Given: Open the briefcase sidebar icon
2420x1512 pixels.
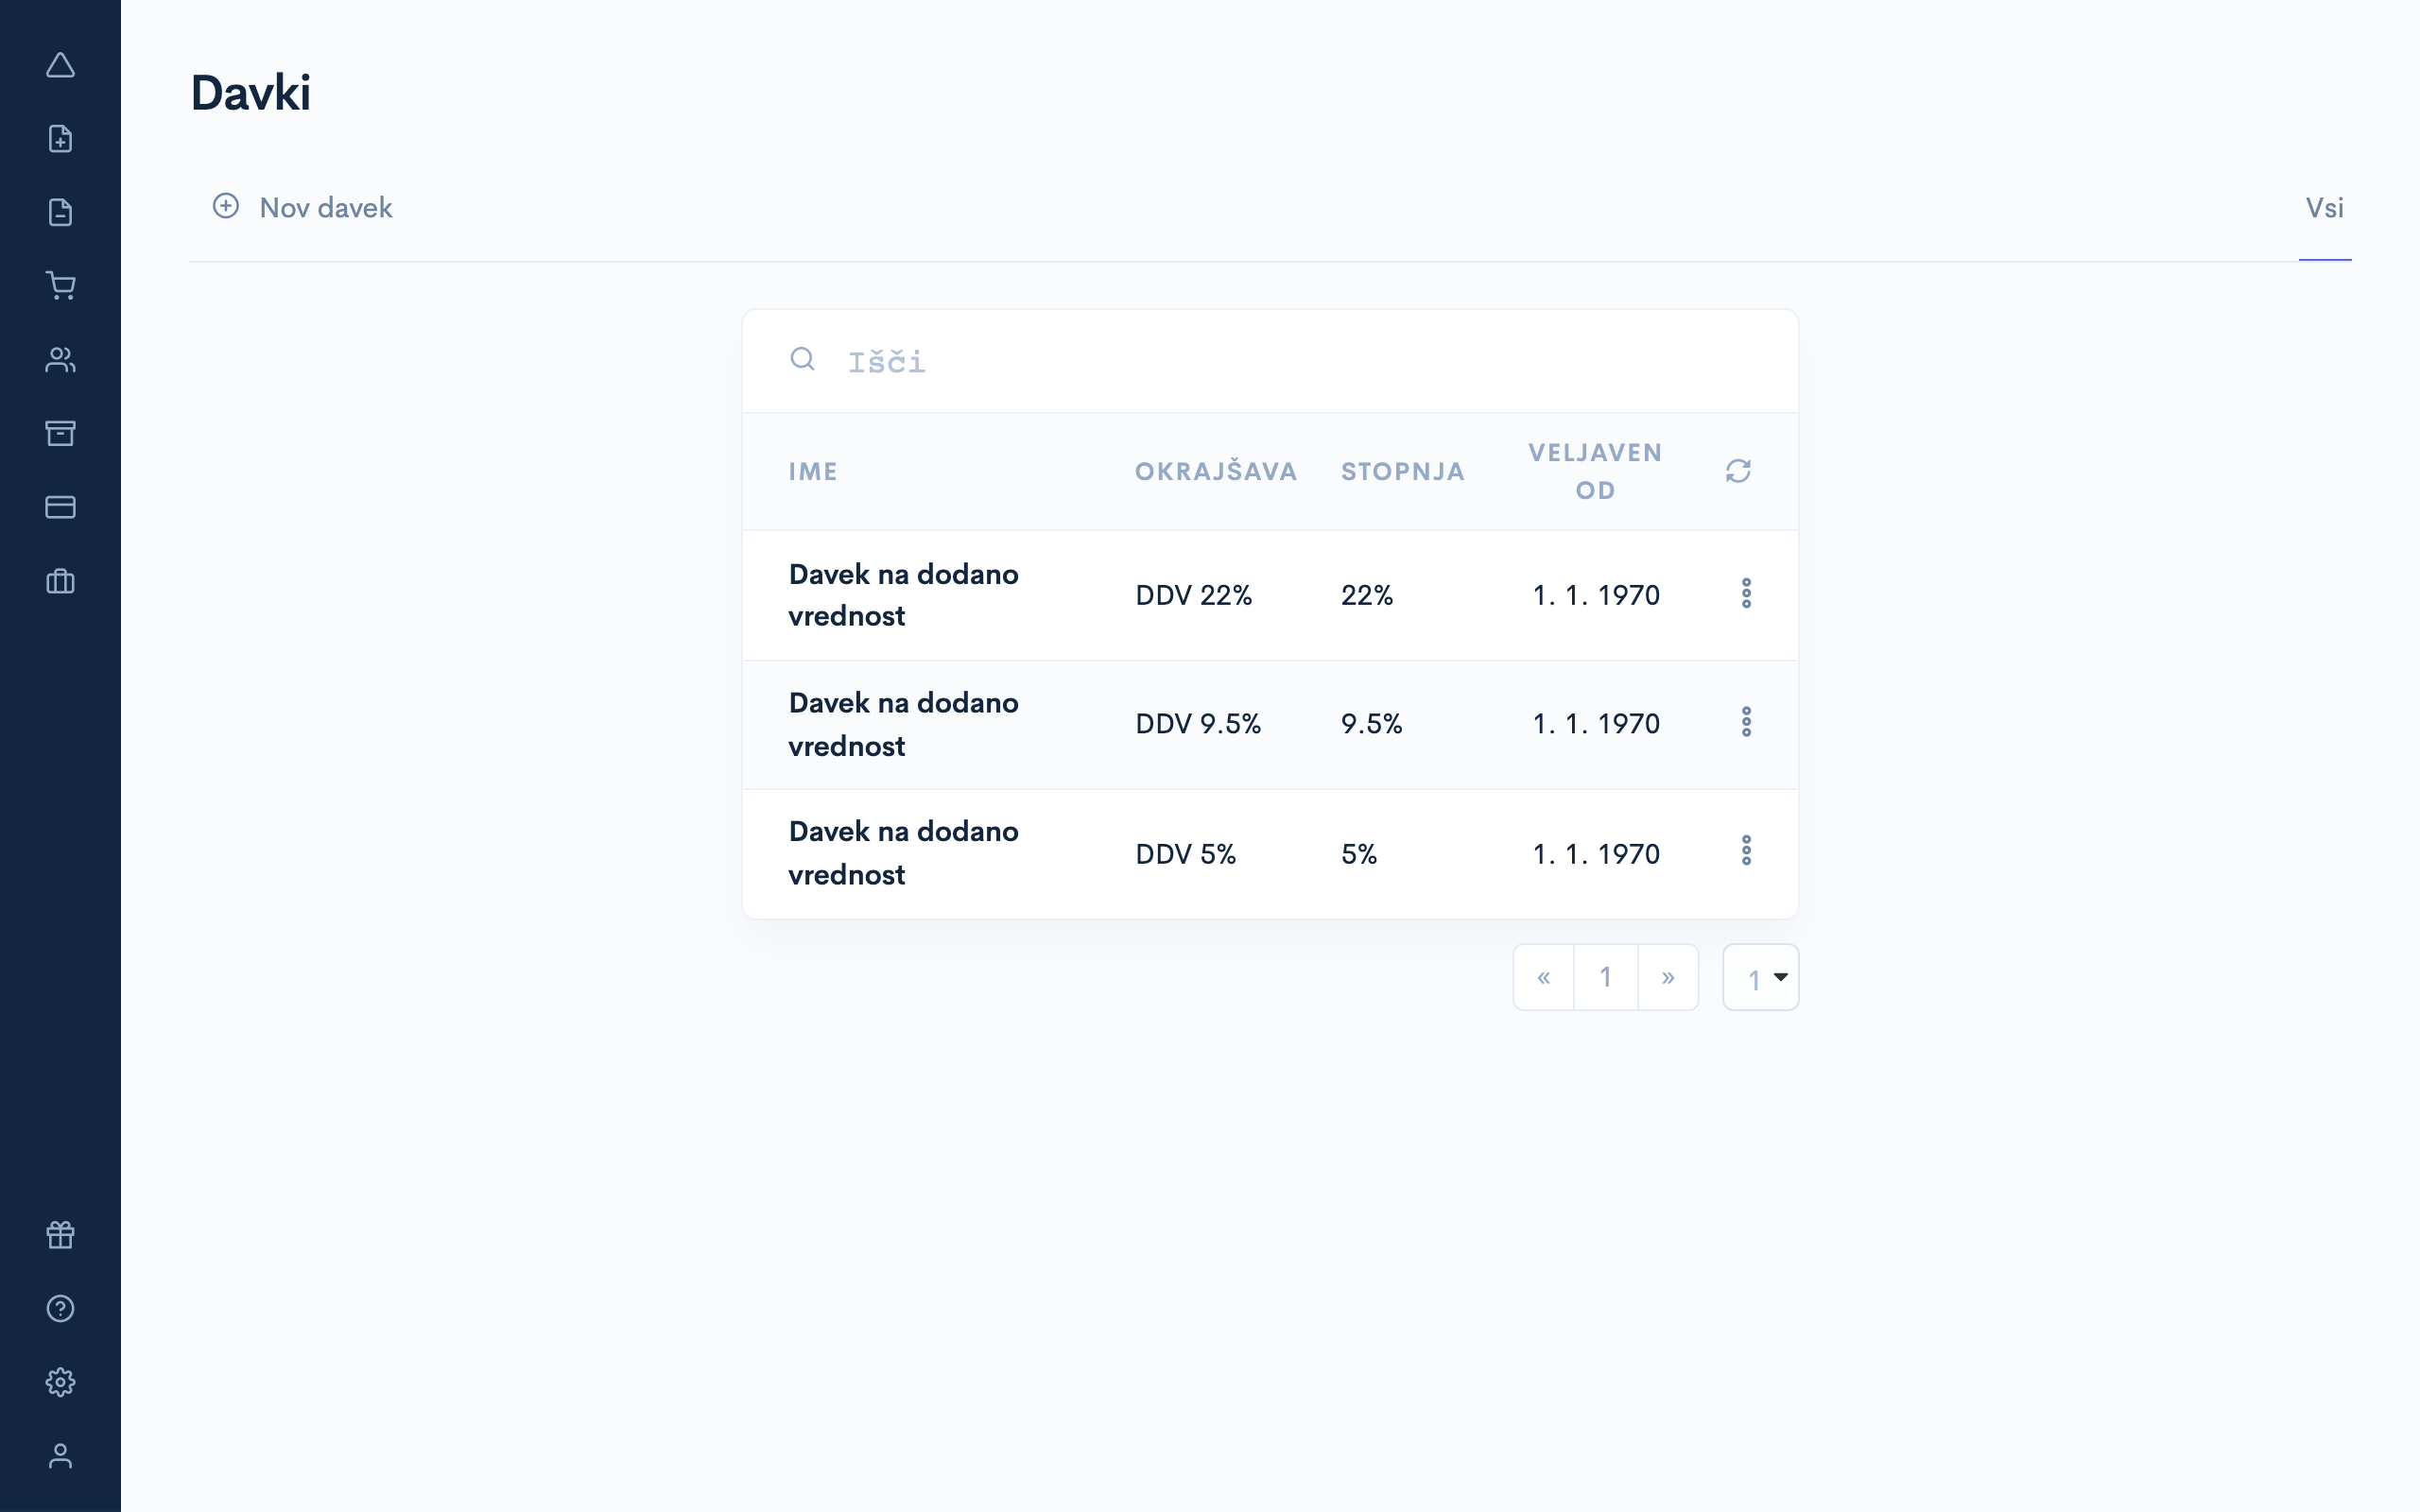Looking at the screenshot, I should 60,581.
